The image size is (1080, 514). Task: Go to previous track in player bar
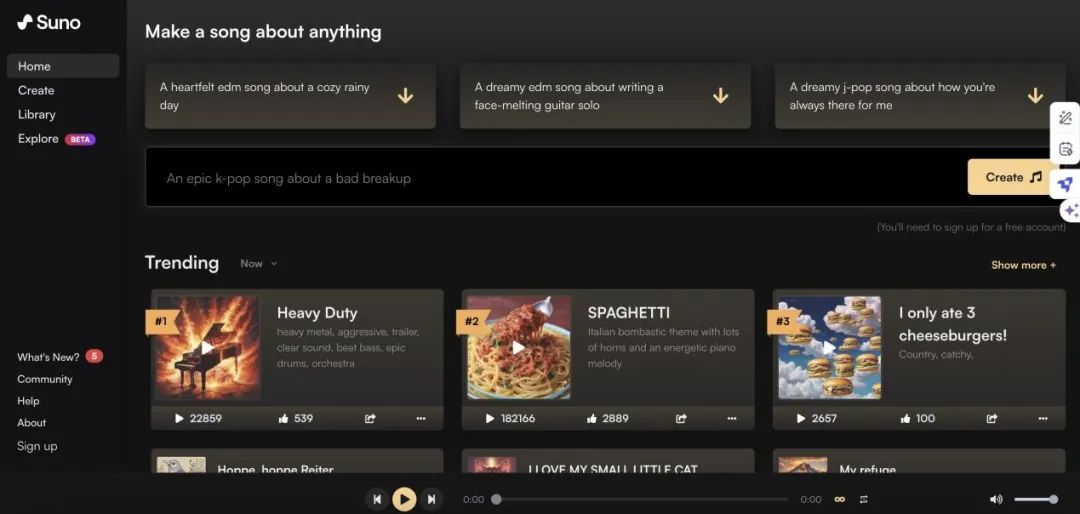pyautogui.click(x=377, y=499)
